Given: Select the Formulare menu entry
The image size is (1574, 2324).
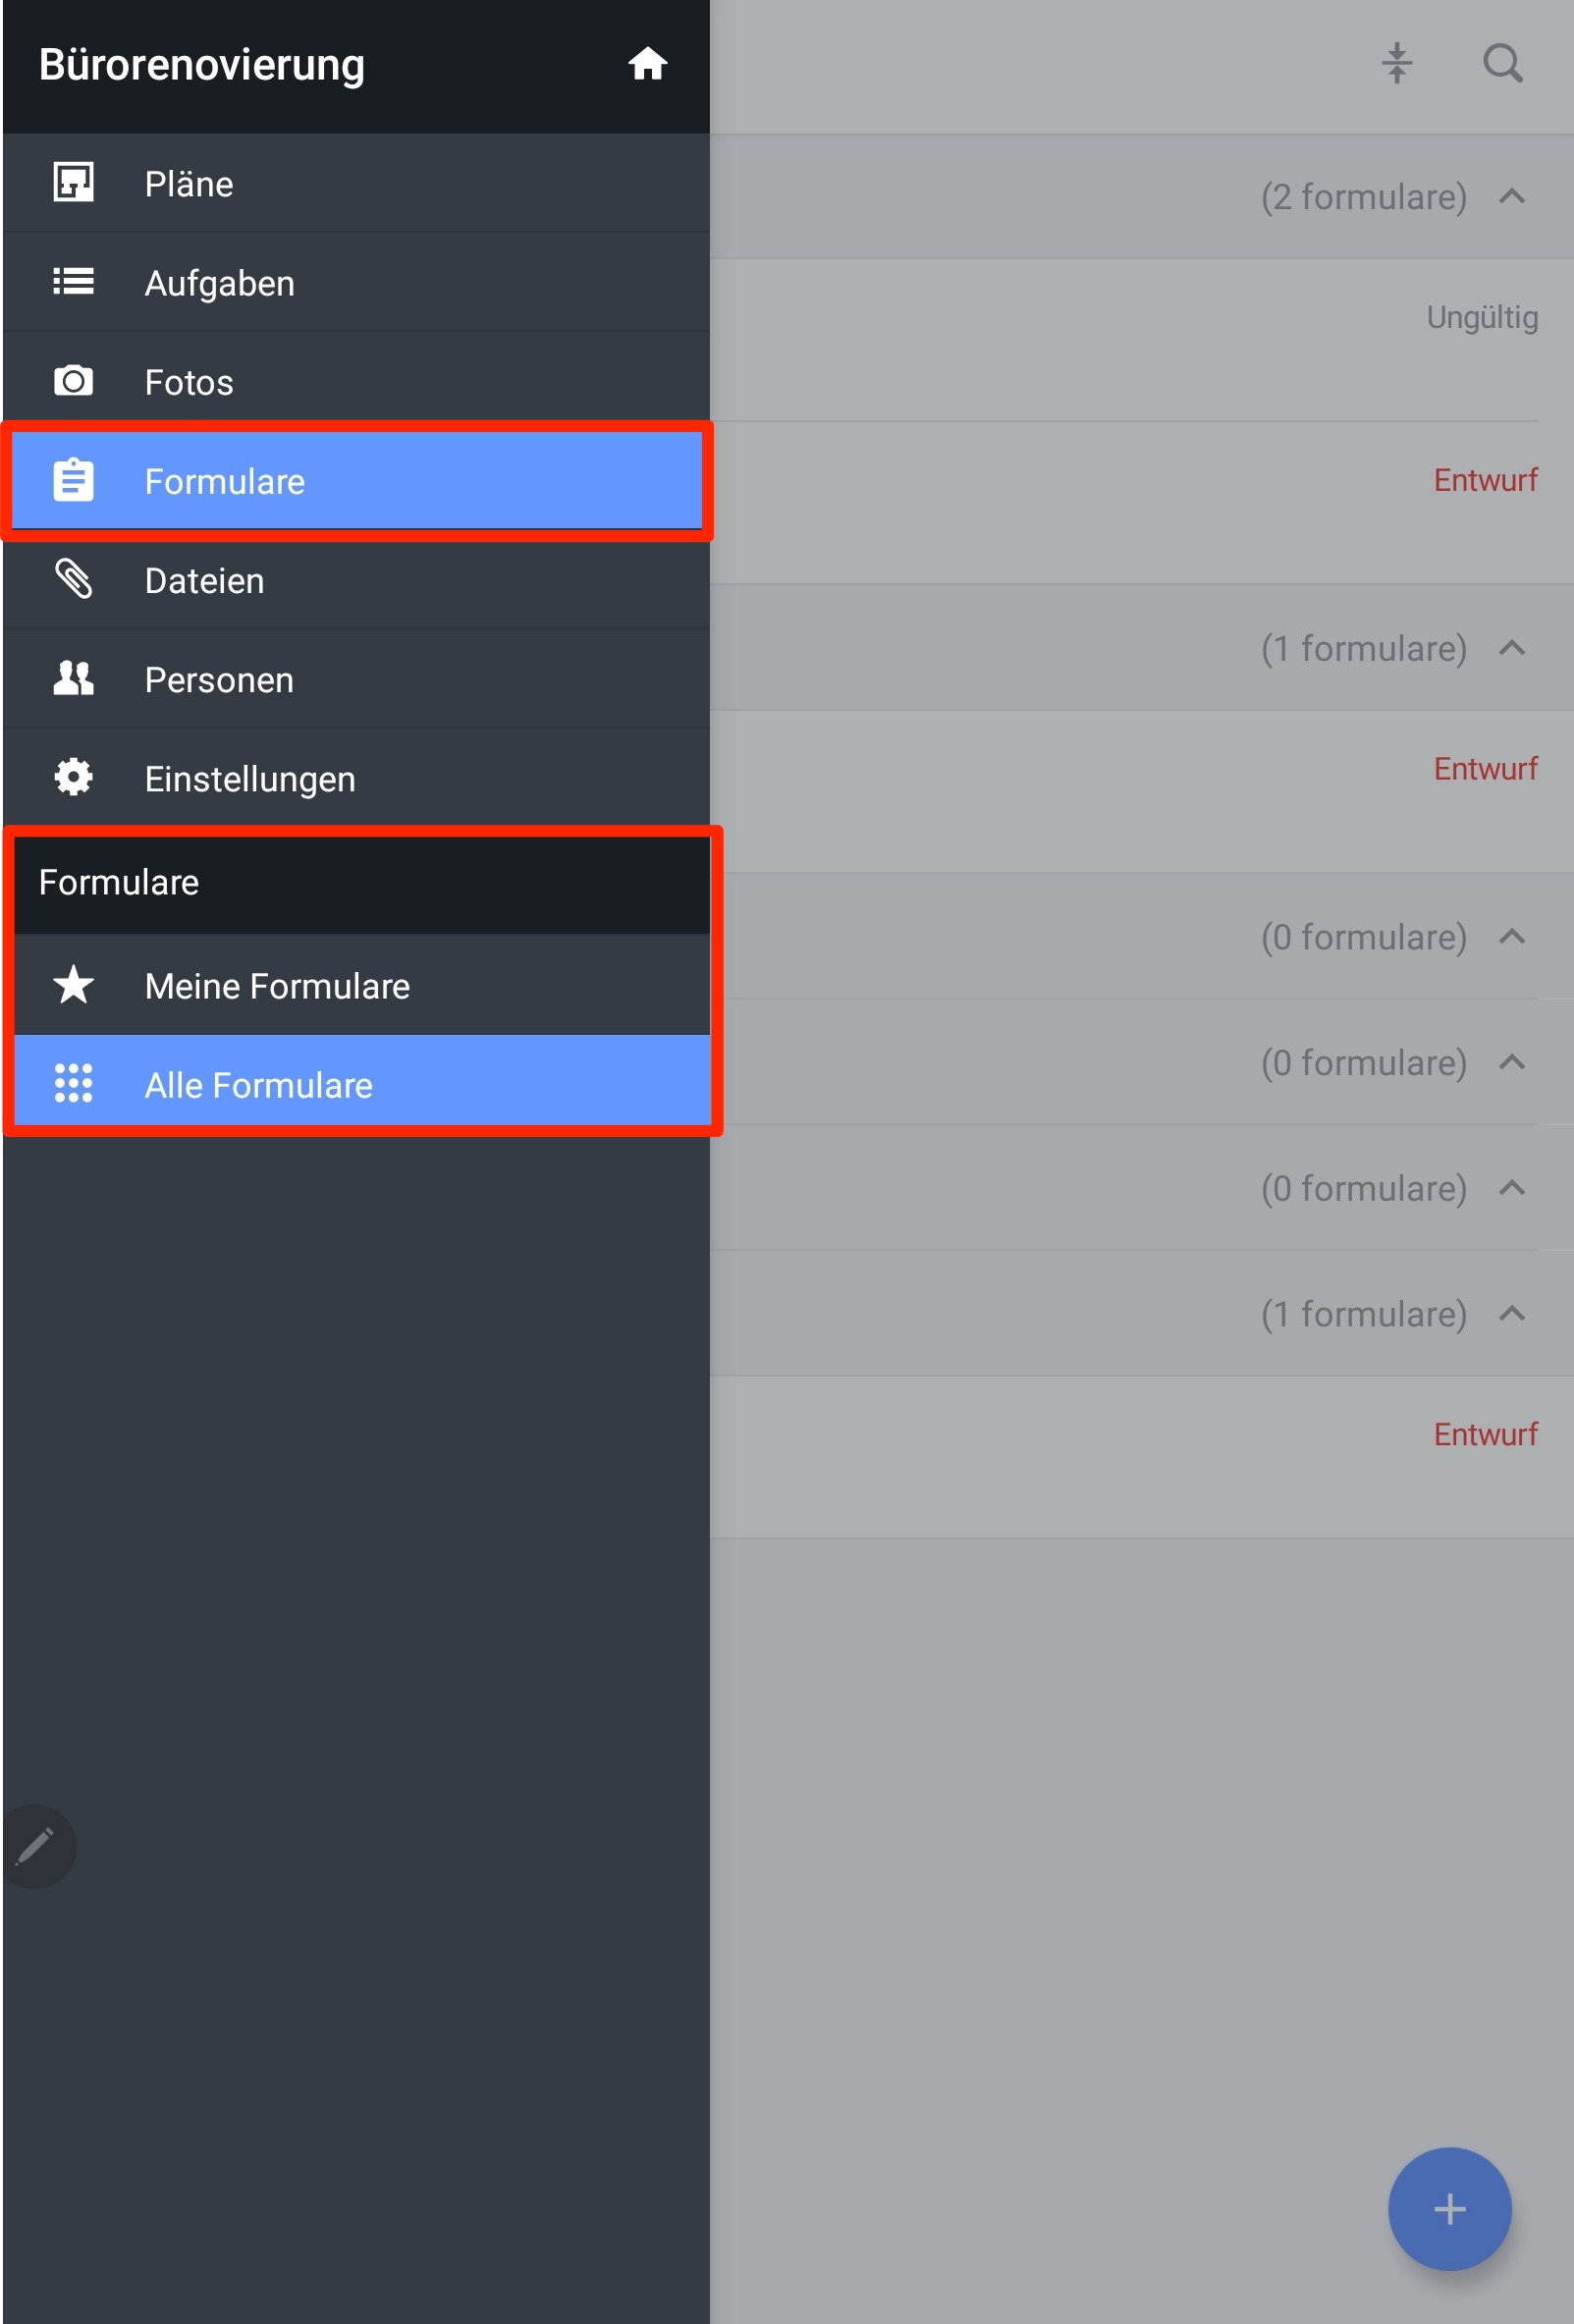Looking at the screenshot, I should pyautogui.click(x=357, y=481).
